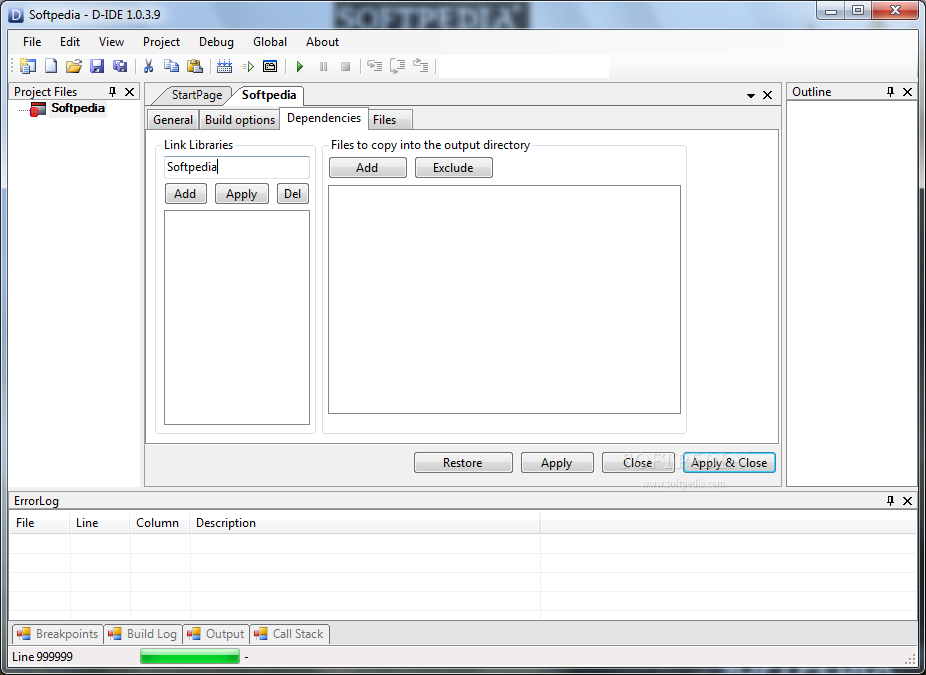Click the Restore button
Image resolution: width=926 pixels, height=675 pixels.
pos(463,463)
